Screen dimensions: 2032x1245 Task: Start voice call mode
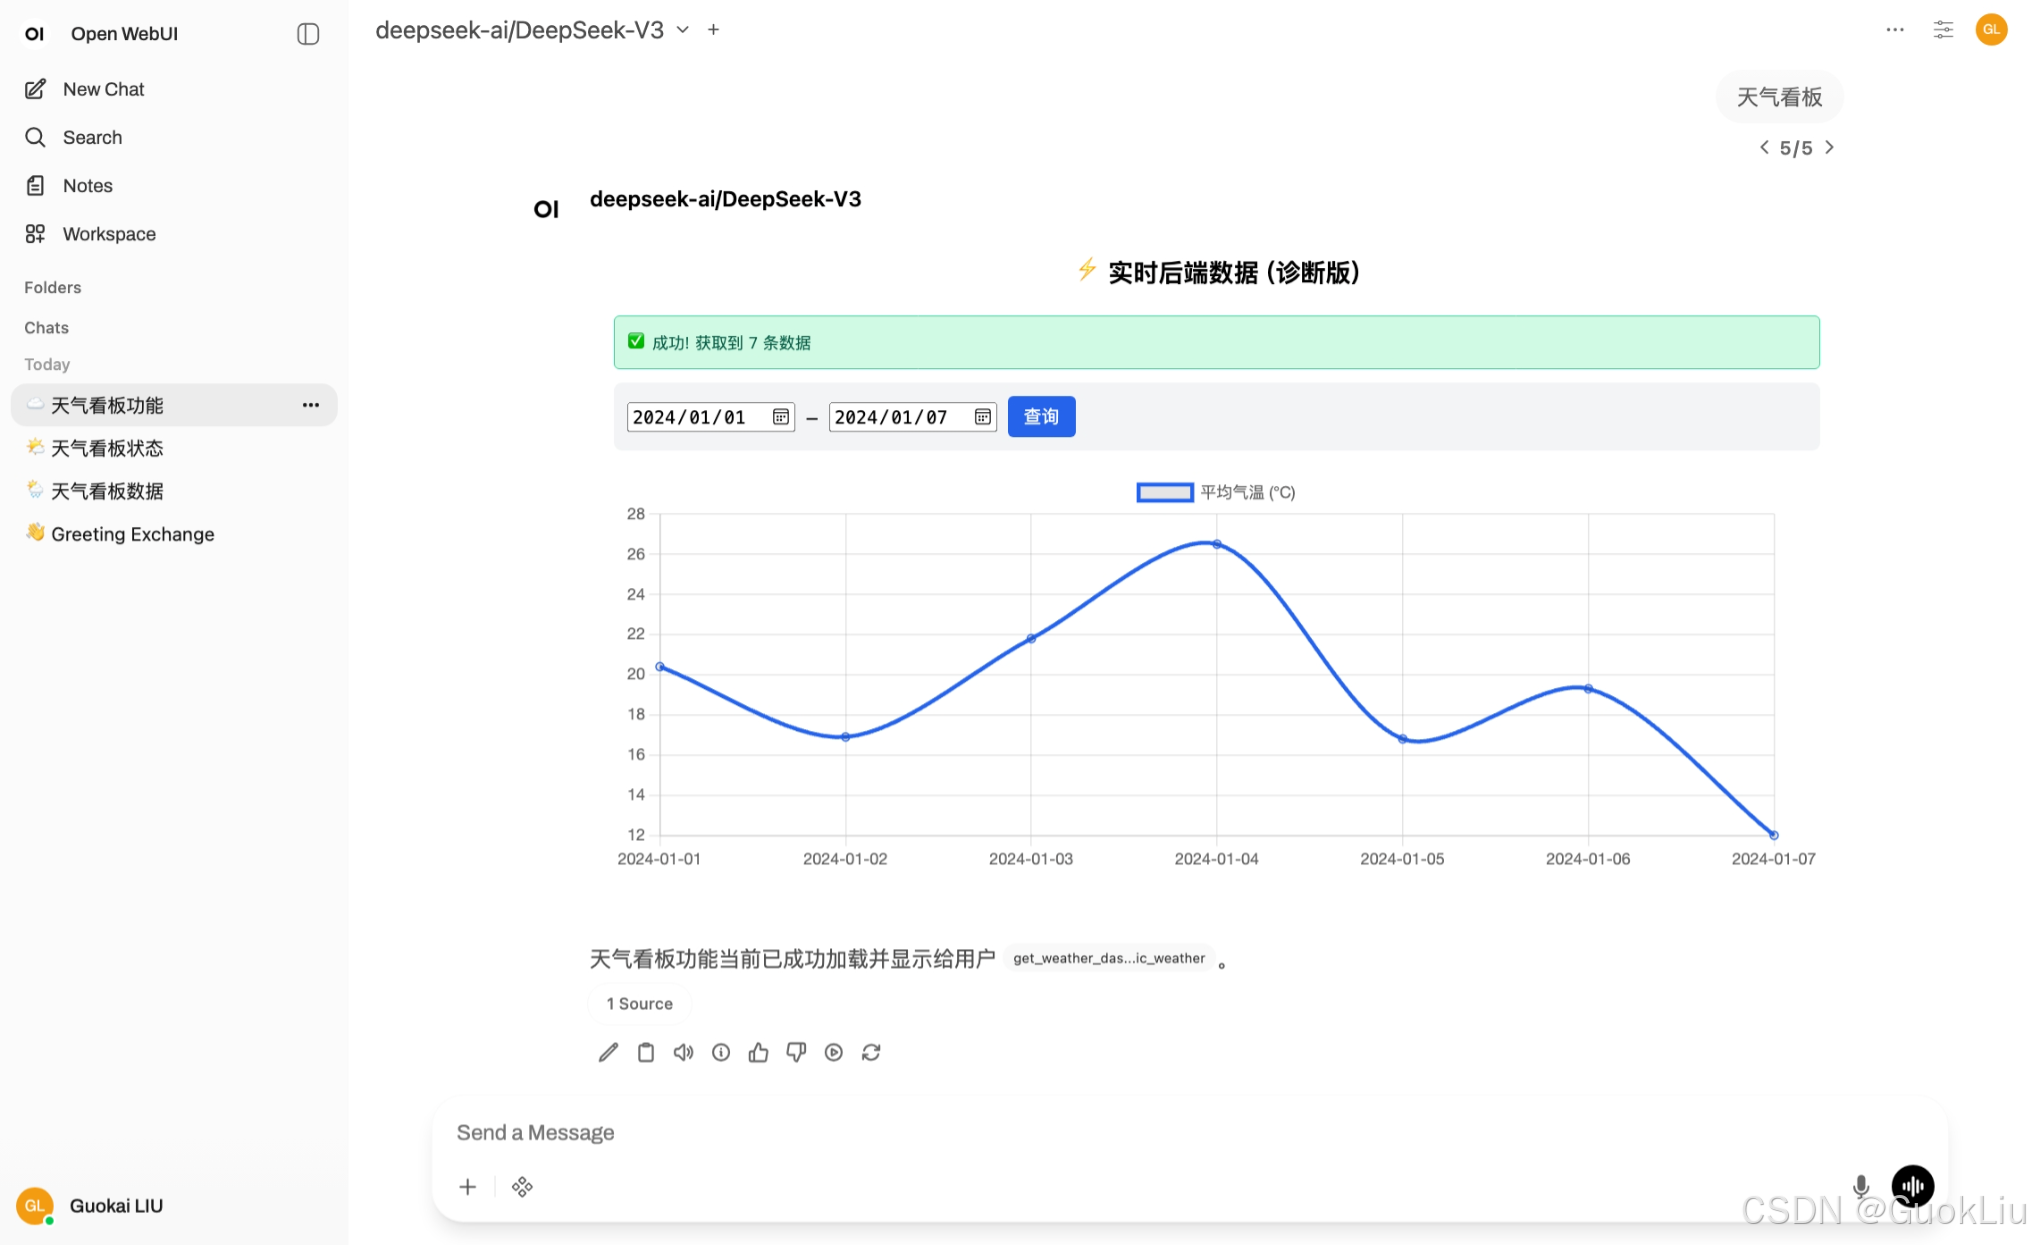coord(1912,1186)
